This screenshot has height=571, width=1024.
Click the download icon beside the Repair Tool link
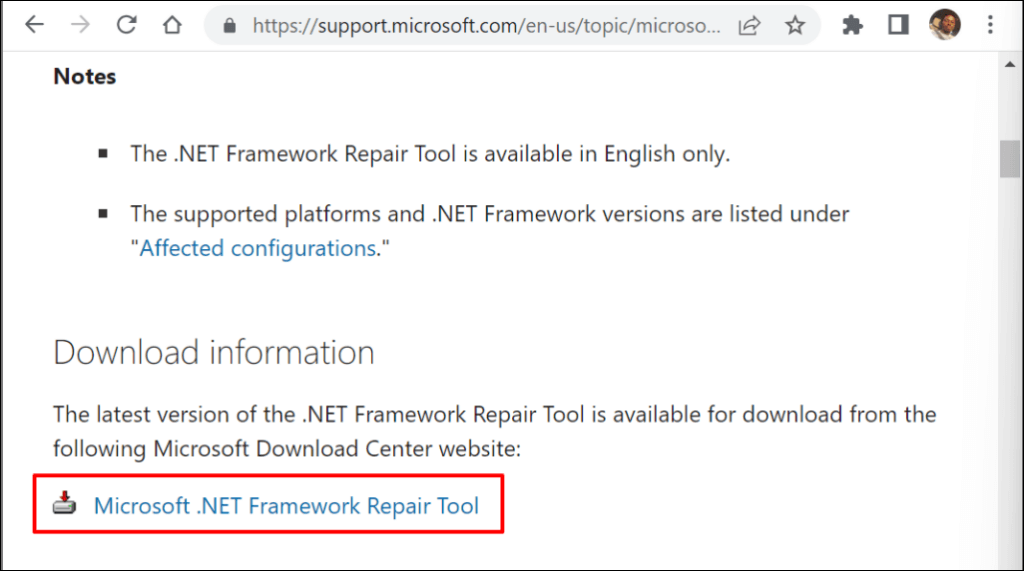click(x=65, y=504)
